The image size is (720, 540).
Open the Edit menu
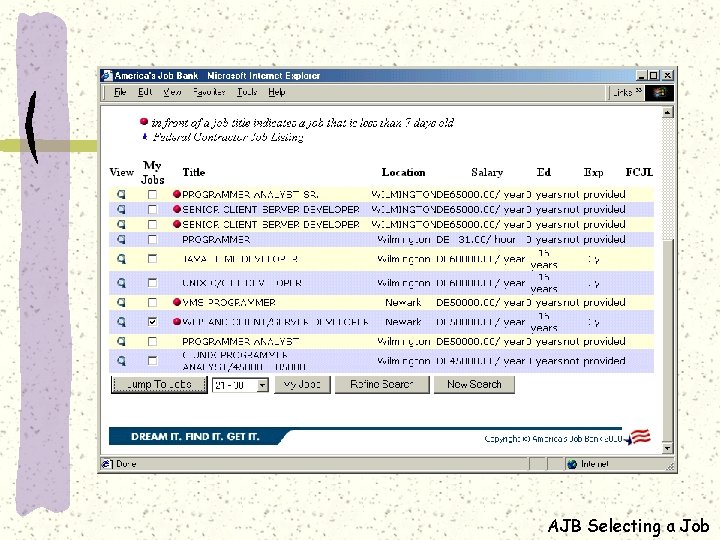(145, 92)
